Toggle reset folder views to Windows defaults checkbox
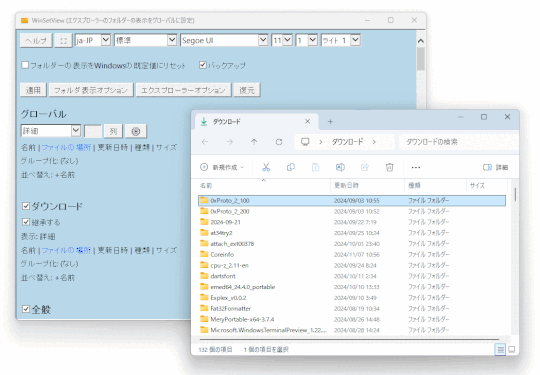 (25, 65)
